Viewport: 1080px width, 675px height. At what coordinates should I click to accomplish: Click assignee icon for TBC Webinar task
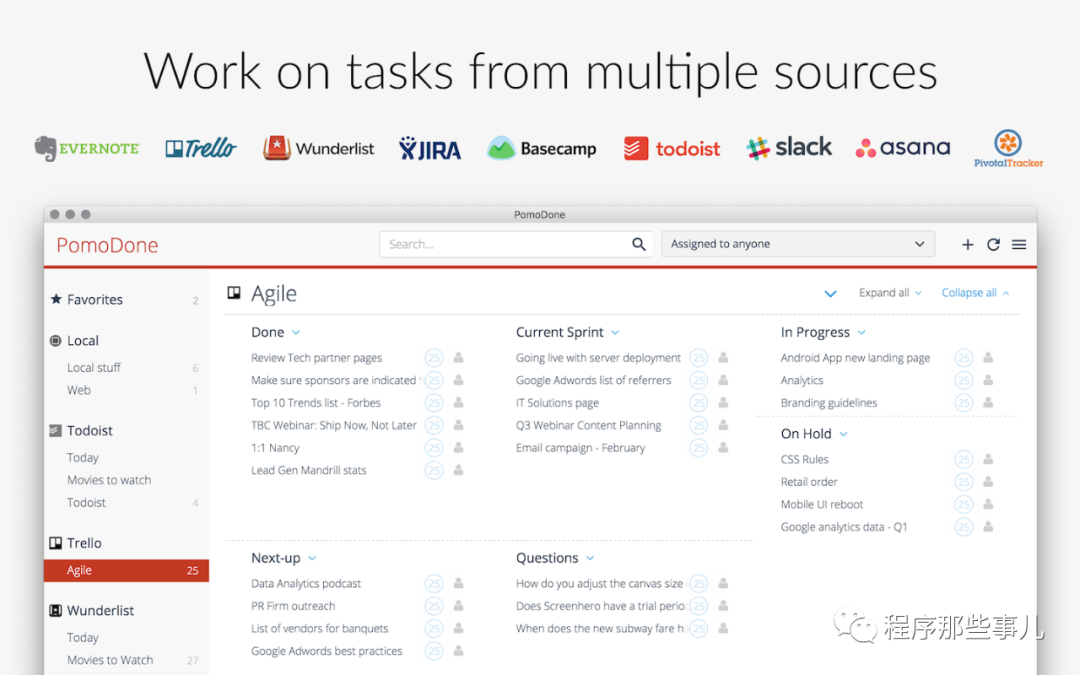click(x=459, y=424)
